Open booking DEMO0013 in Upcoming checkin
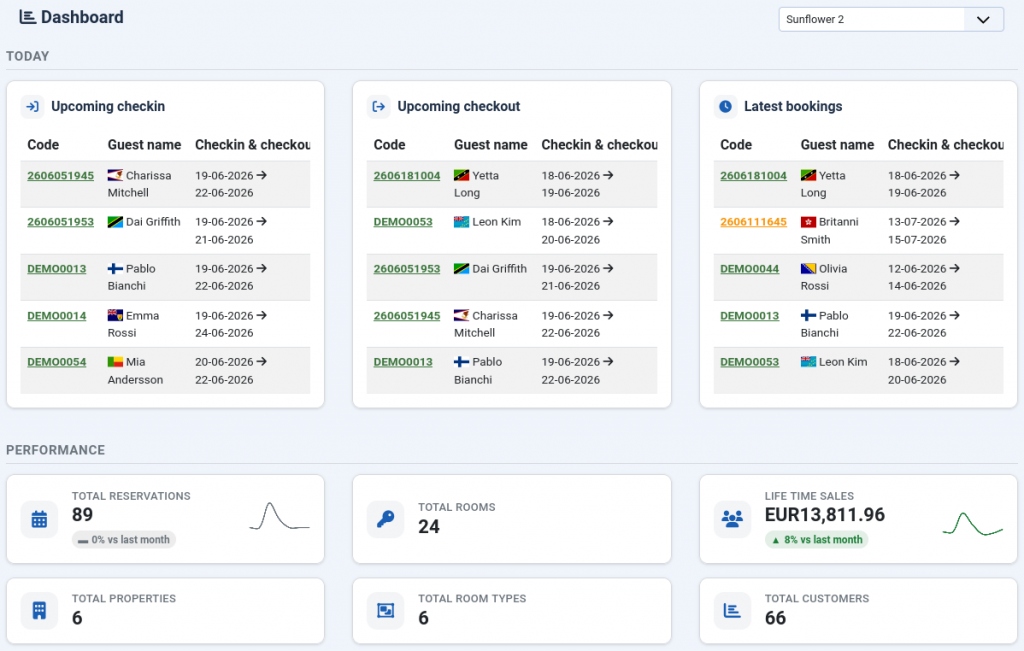Image resolution: width=1024 pixels, height=651 pixels. (57, 269)
